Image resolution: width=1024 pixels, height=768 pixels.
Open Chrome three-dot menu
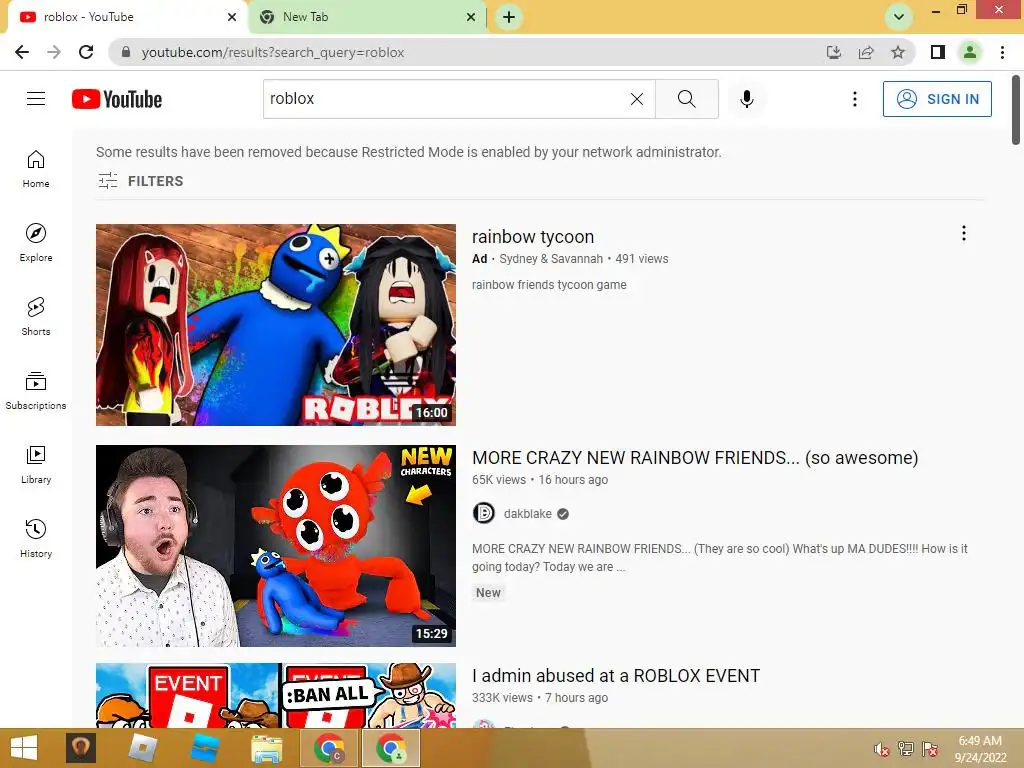[x=1002, y=52]
